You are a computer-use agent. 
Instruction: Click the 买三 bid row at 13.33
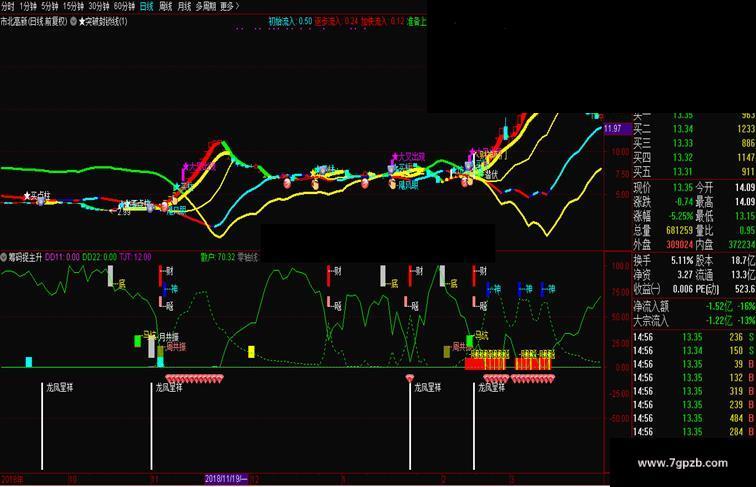(x=694, y=143)
